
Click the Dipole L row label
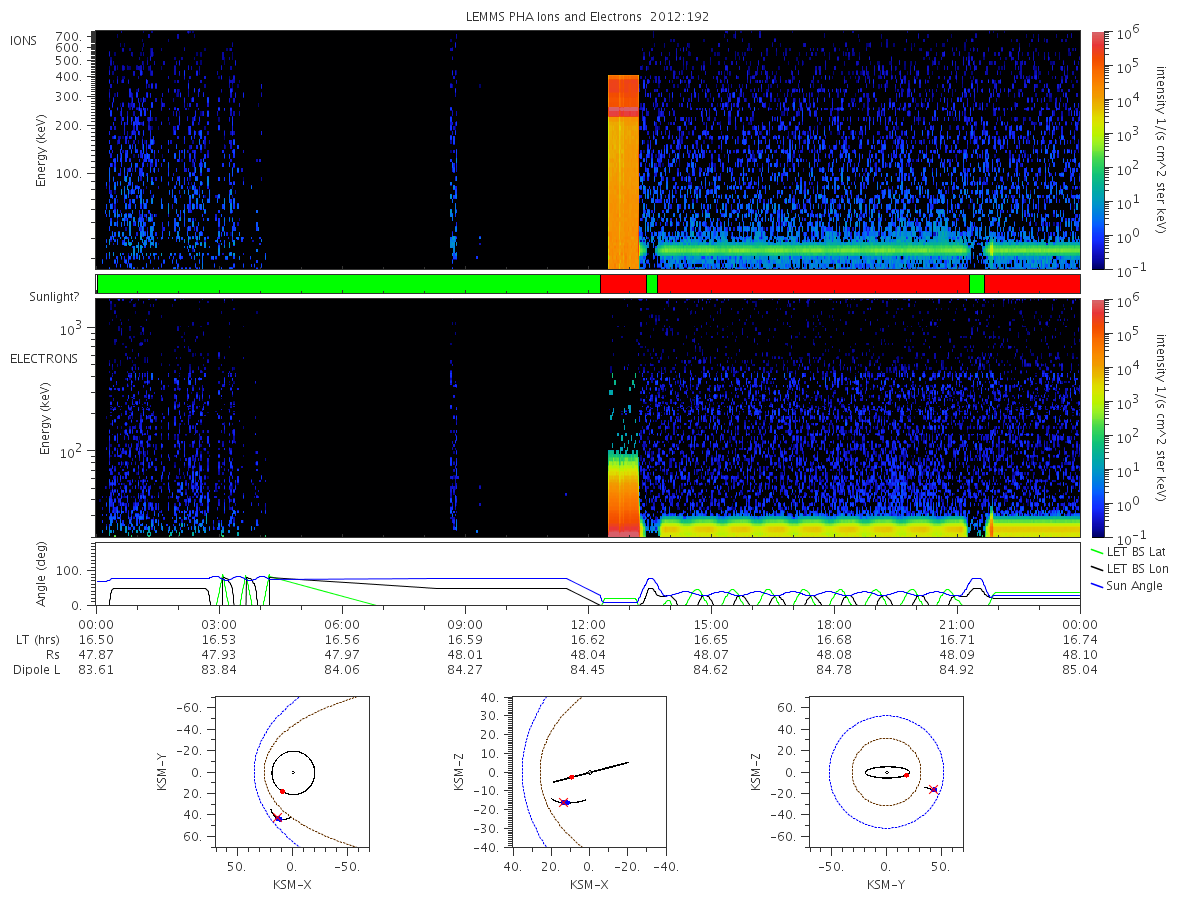[x=36, y=670]
